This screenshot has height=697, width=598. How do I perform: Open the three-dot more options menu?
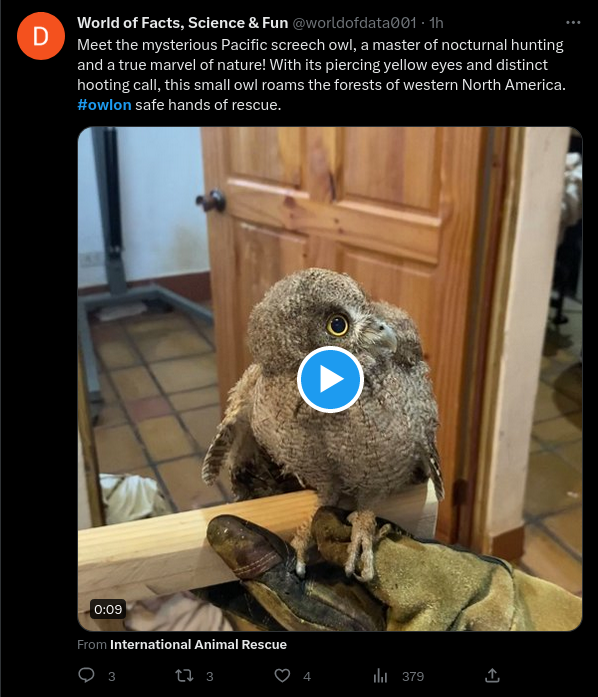[x=573, y=23]
